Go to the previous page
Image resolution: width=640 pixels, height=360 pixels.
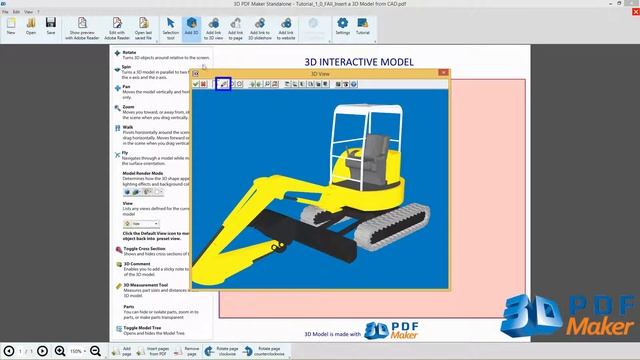(x=9, y=351)
